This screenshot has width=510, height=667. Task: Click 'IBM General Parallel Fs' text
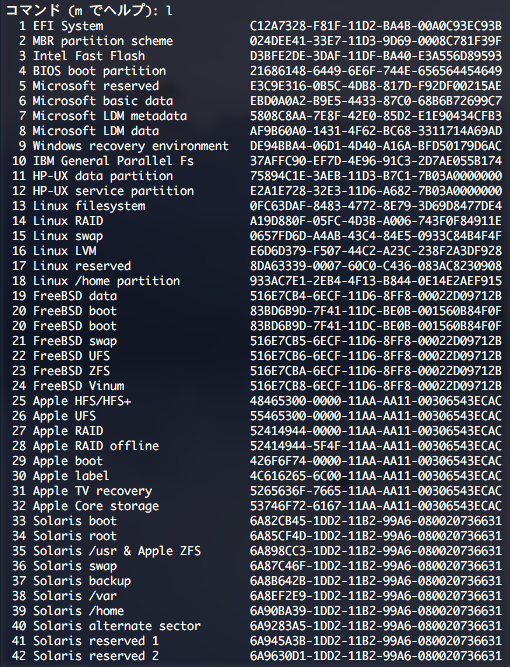click(113, 161)
